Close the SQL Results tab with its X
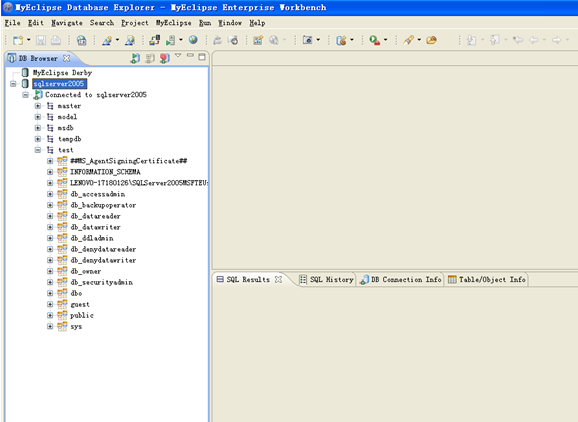The height and width of the screenshot is (422, 578). coord(279,279)
